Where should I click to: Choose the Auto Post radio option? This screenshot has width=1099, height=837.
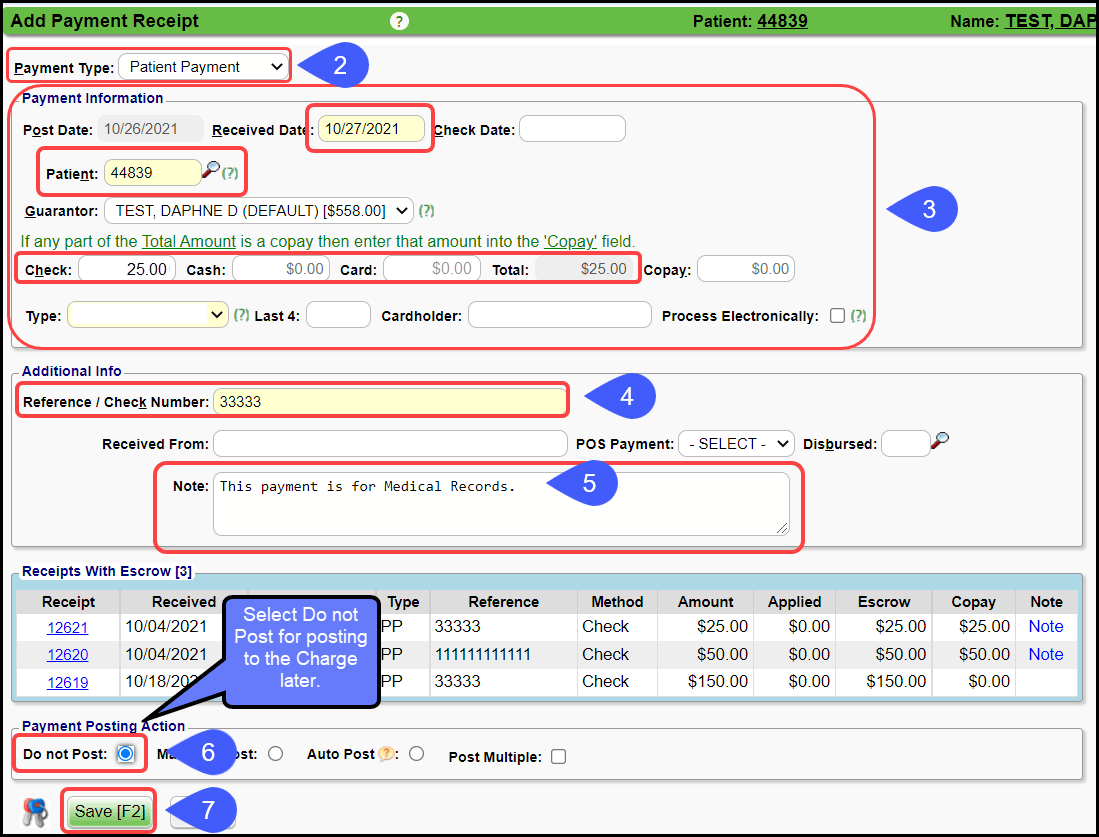416,754
